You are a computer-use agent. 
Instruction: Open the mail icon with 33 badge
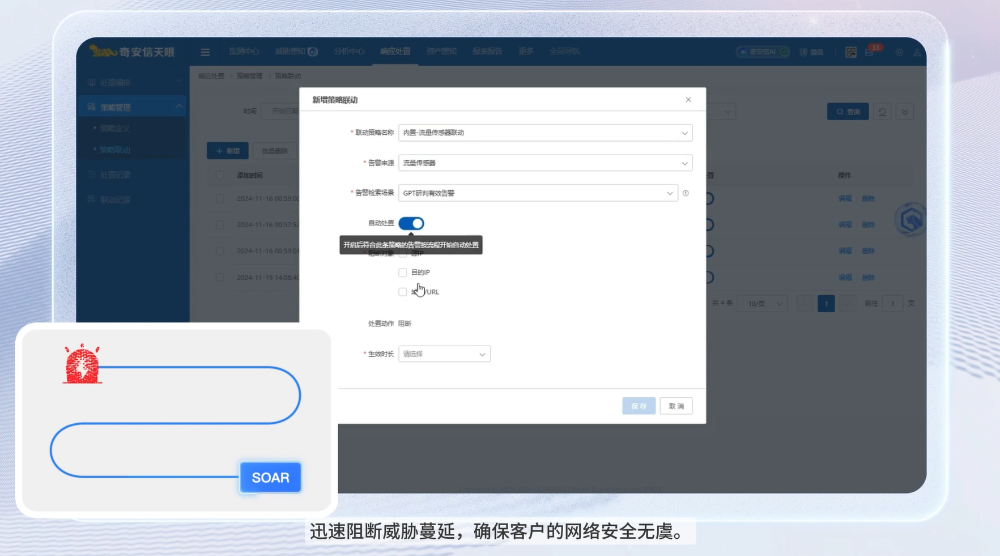(x=870, y=52)
